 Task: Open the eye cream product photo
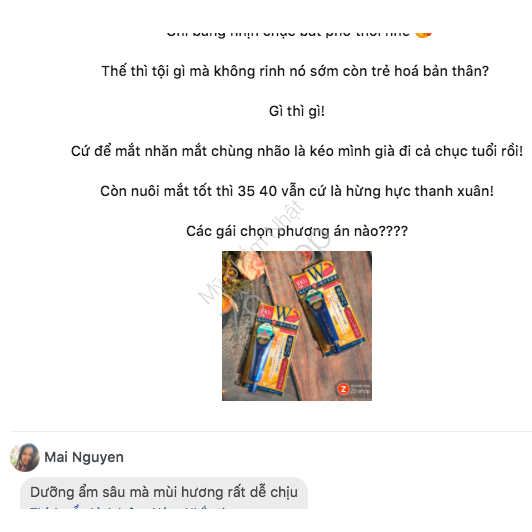(297, 326)
